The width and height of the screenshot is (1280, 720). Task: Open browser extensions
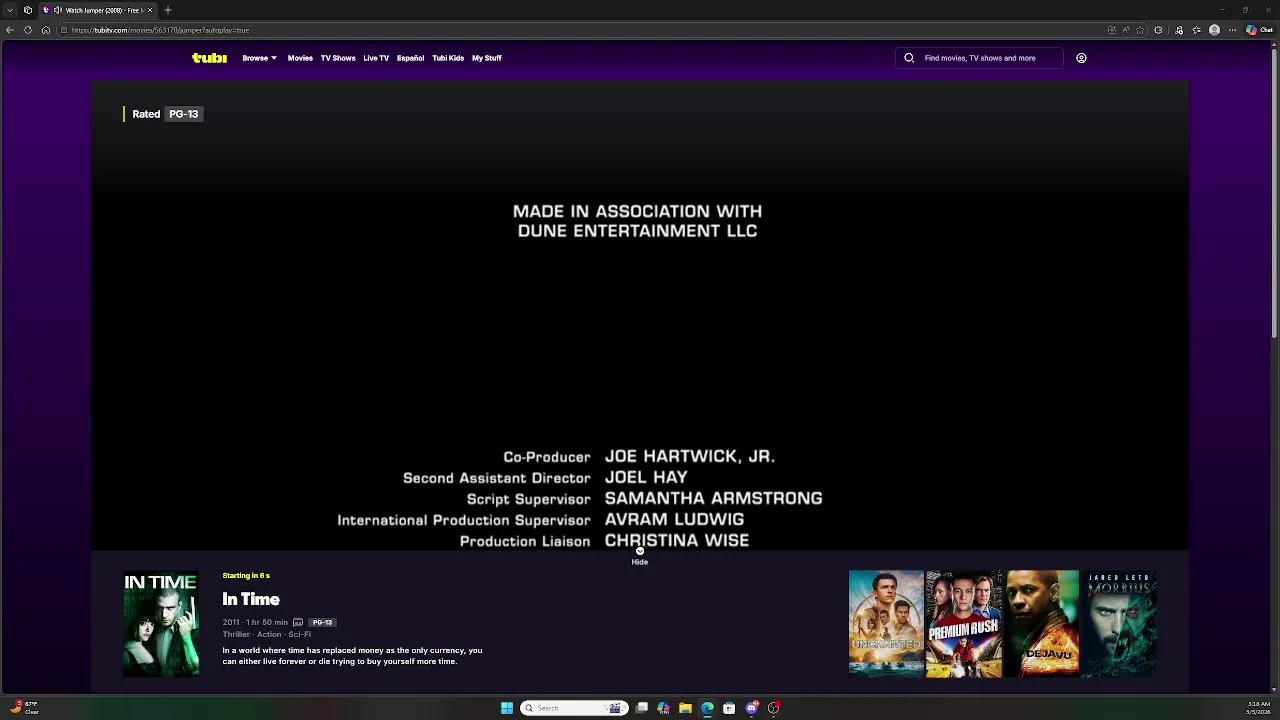point(1159,30)
